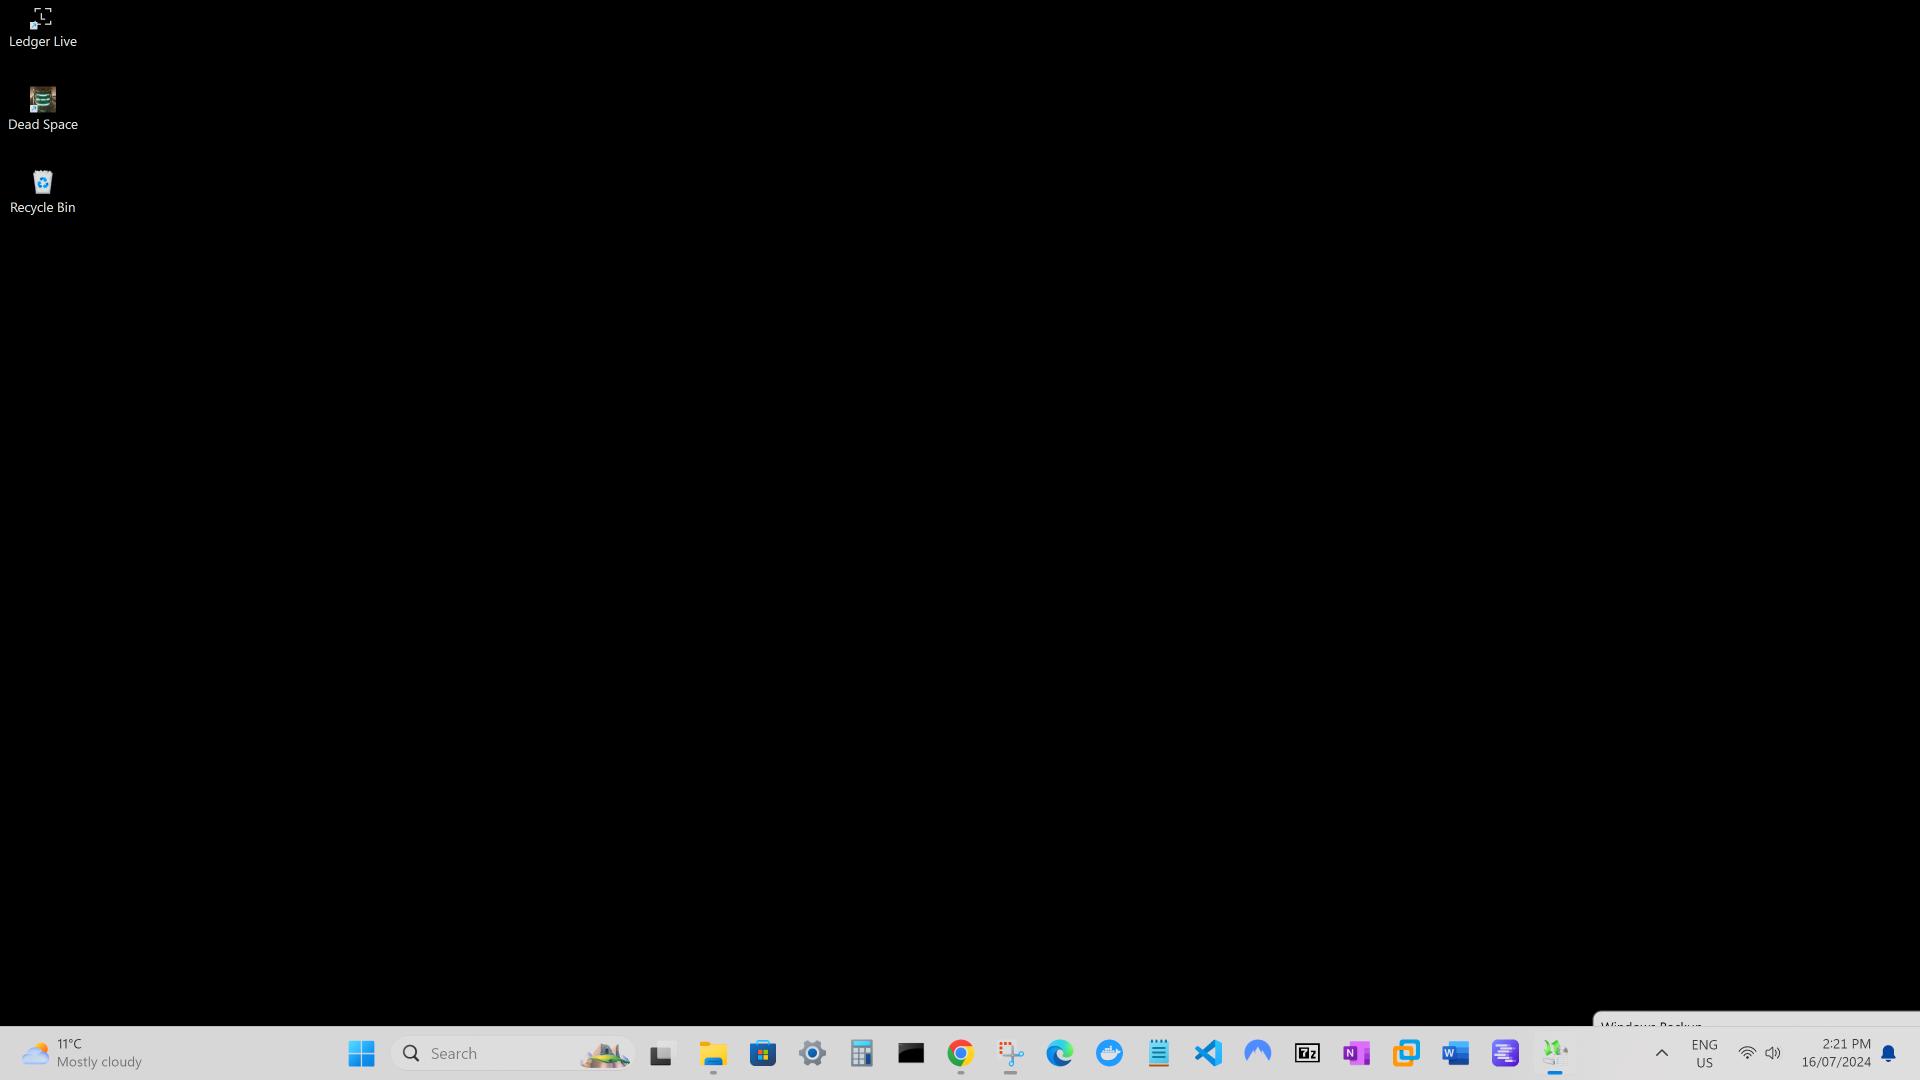Open the purple lines app icon in taskbar
1920x1080 pixels.
click(x=1505, y=1053)
